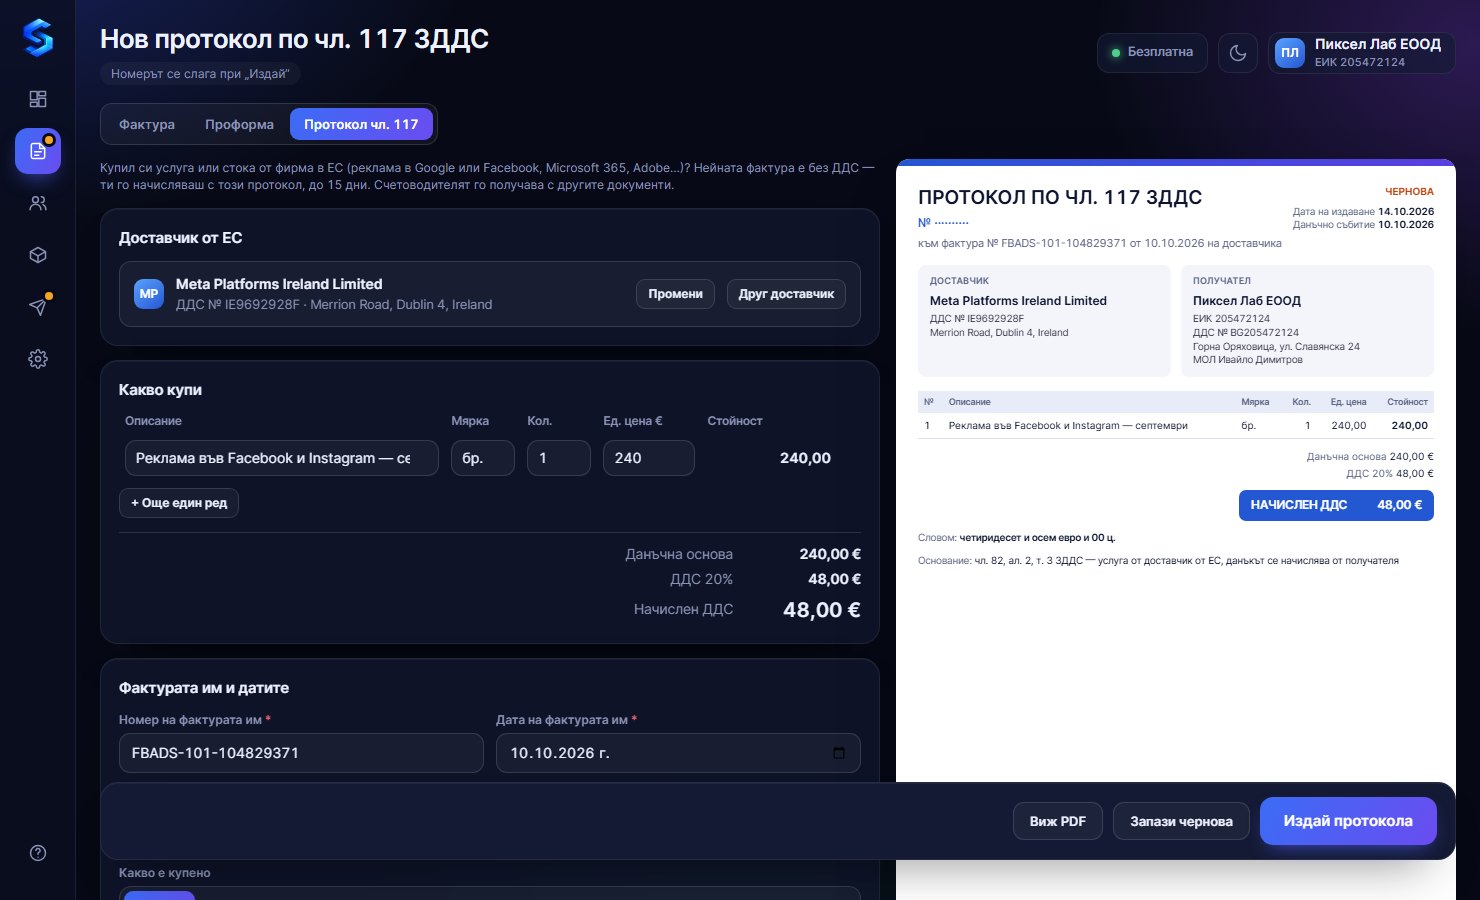Click the quantity input field
The width and height of the screenshot is (1480, 900).
click(559, 458)
